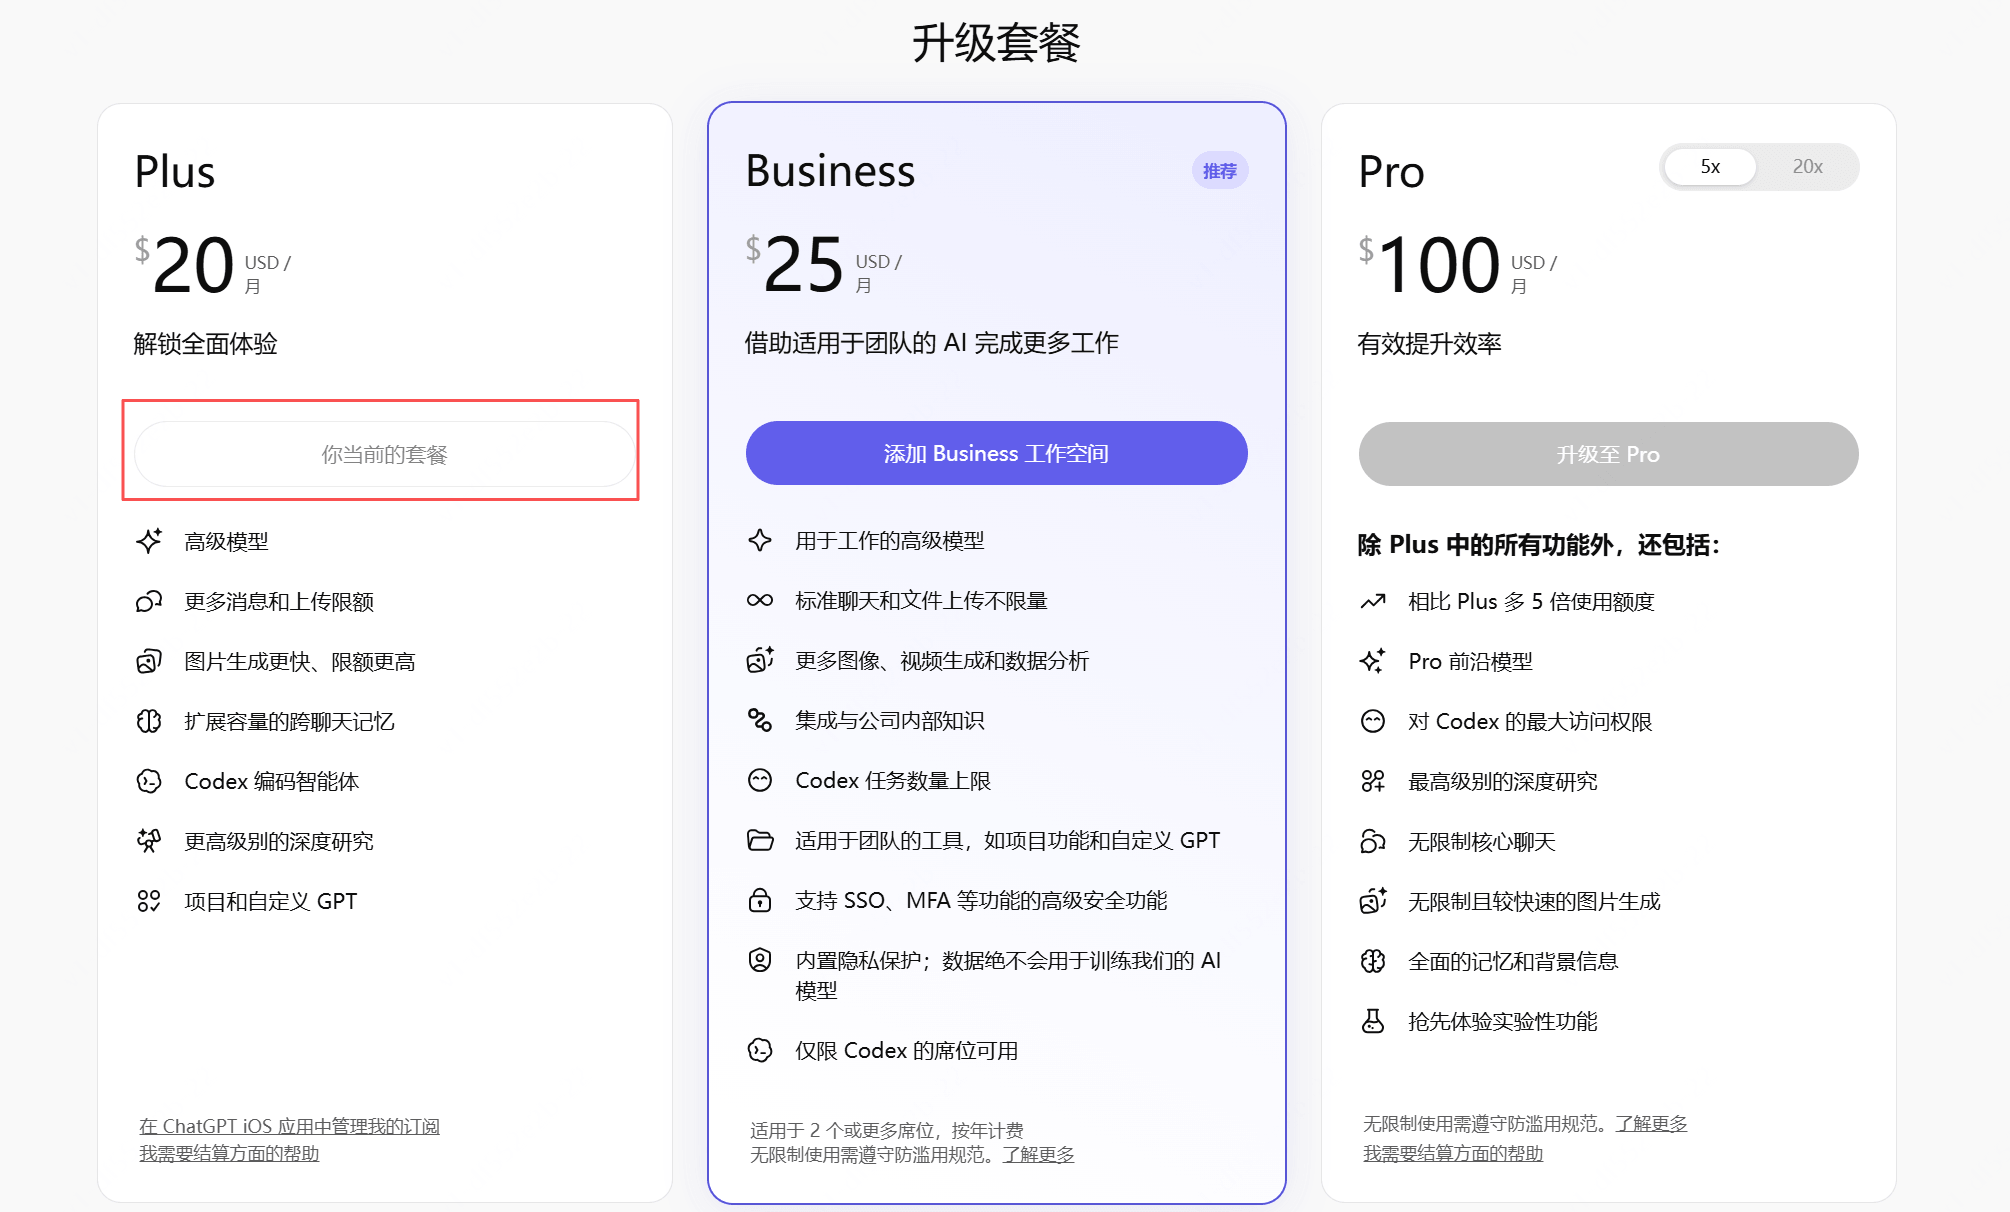Open 在 ChatGPT iOS 应用中管理我的订阅 link

[x=289, y=1126]
